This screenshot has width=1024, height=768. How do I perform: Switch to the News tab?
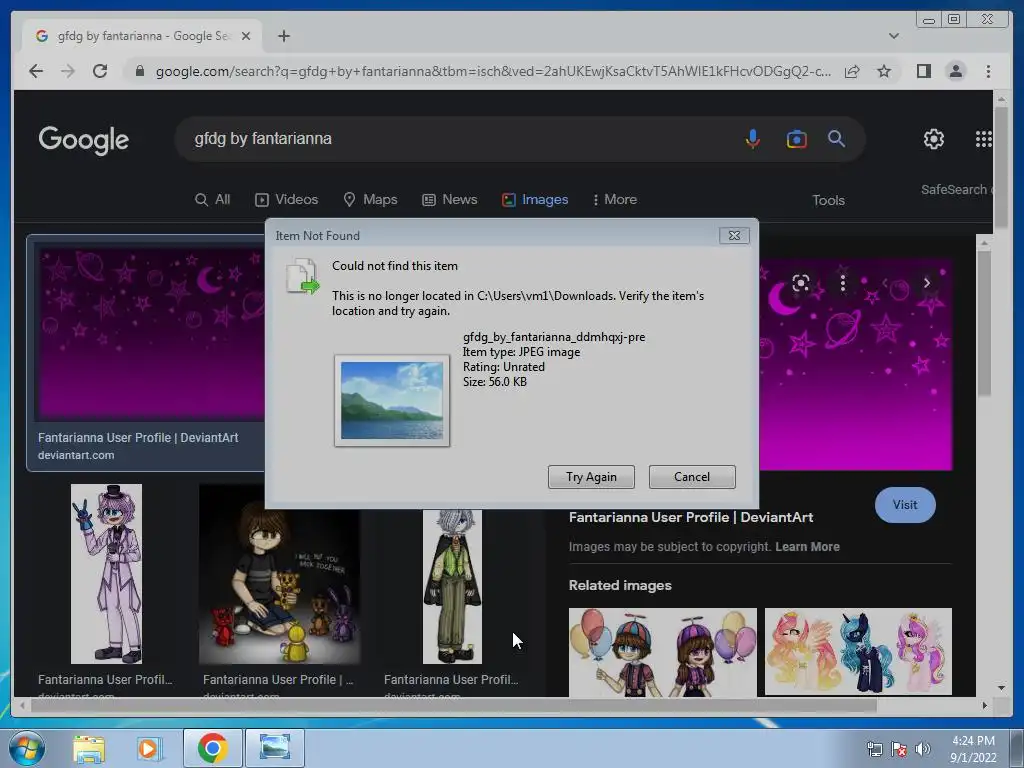[x=450, y=199]
